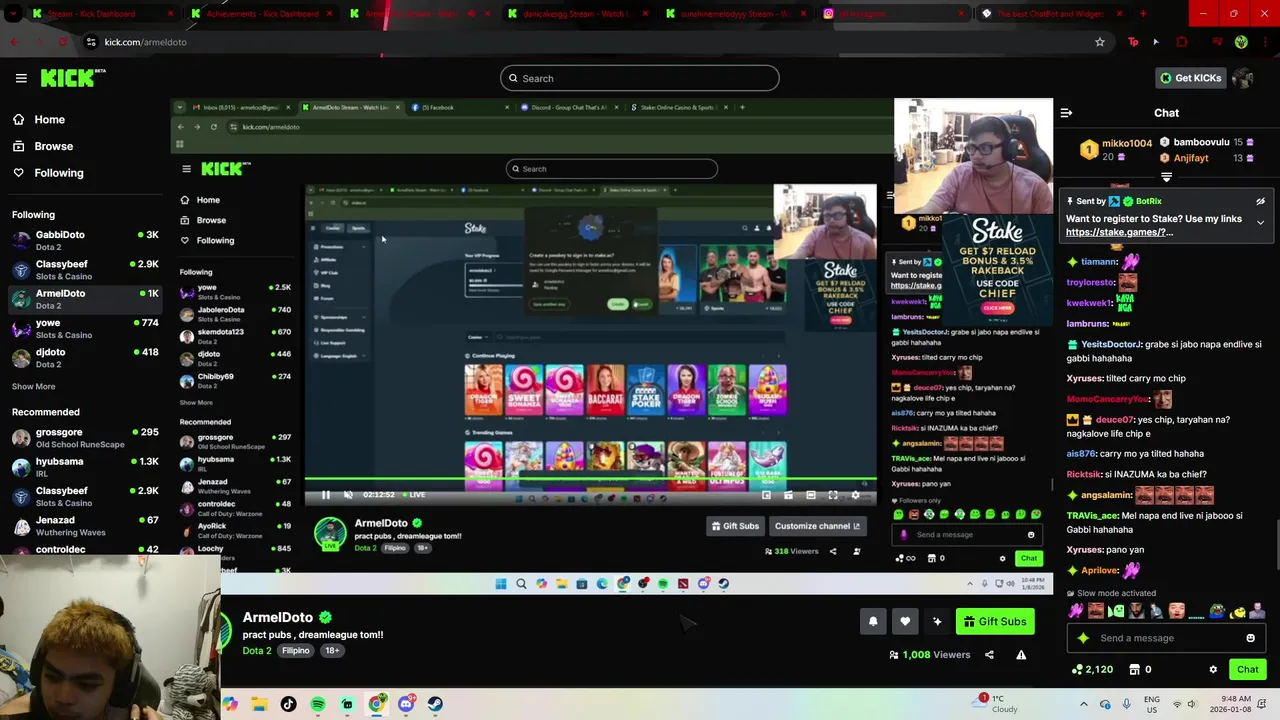
Task: Select top gifter mikko1004
Action: pyautogui.click(x=1118, y=150)
